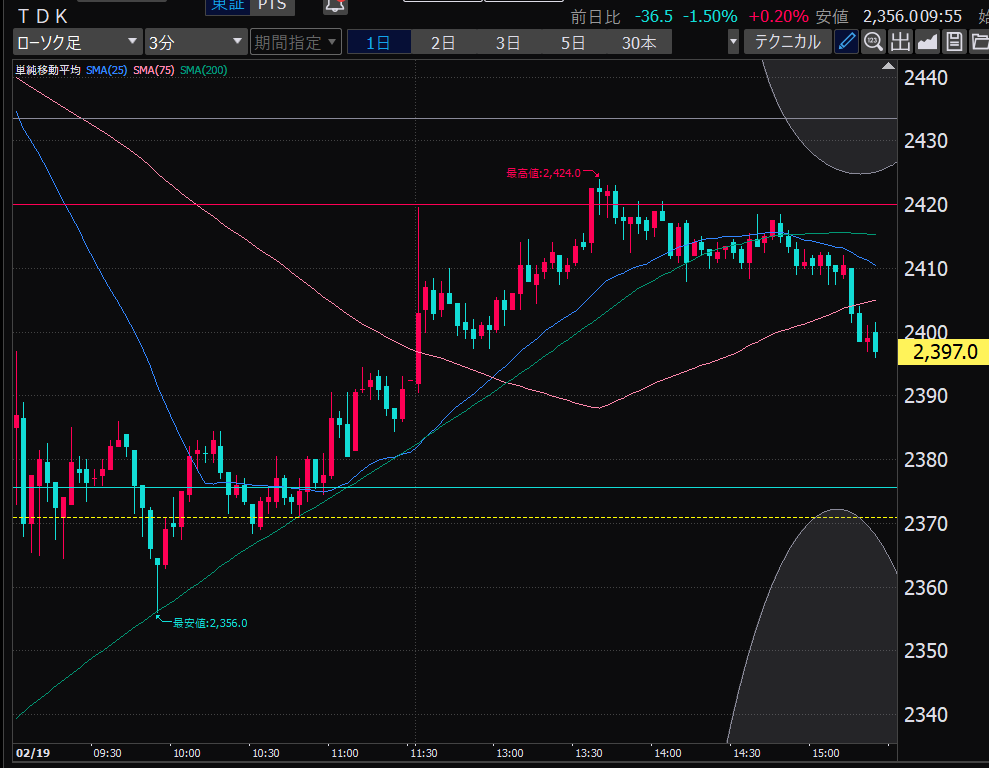Click the floppy disk save icon
989x768 pixels.
coord(954,42)
